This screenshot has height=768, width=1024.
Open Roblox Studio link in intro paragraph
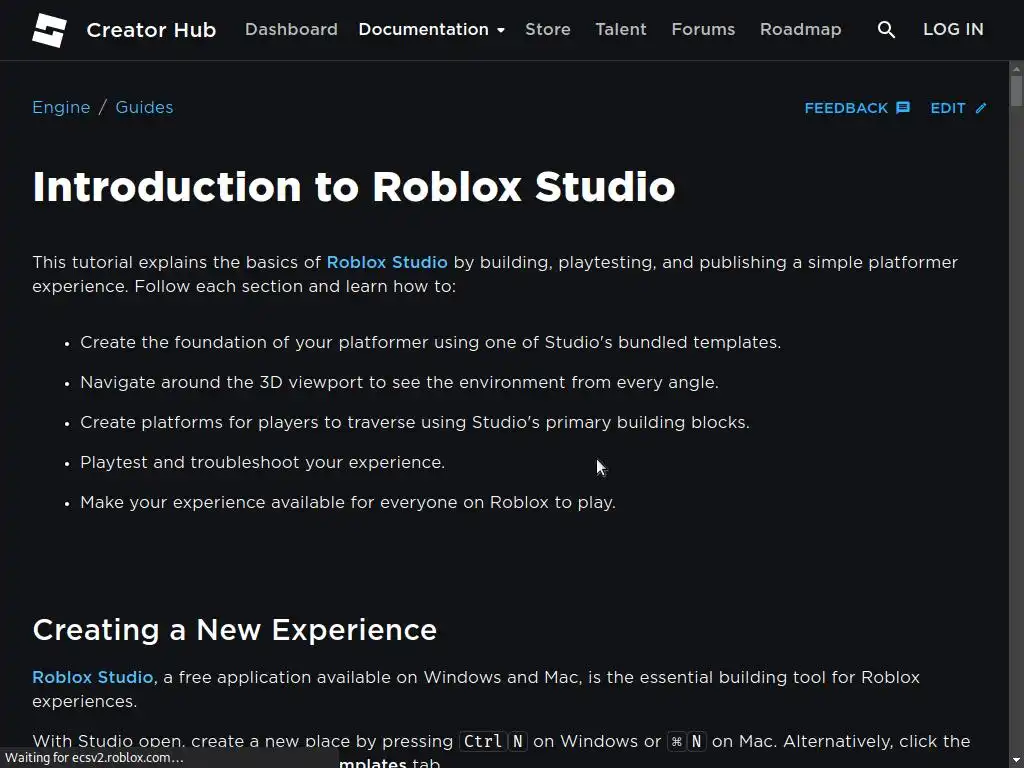click(x=387, y=263)
